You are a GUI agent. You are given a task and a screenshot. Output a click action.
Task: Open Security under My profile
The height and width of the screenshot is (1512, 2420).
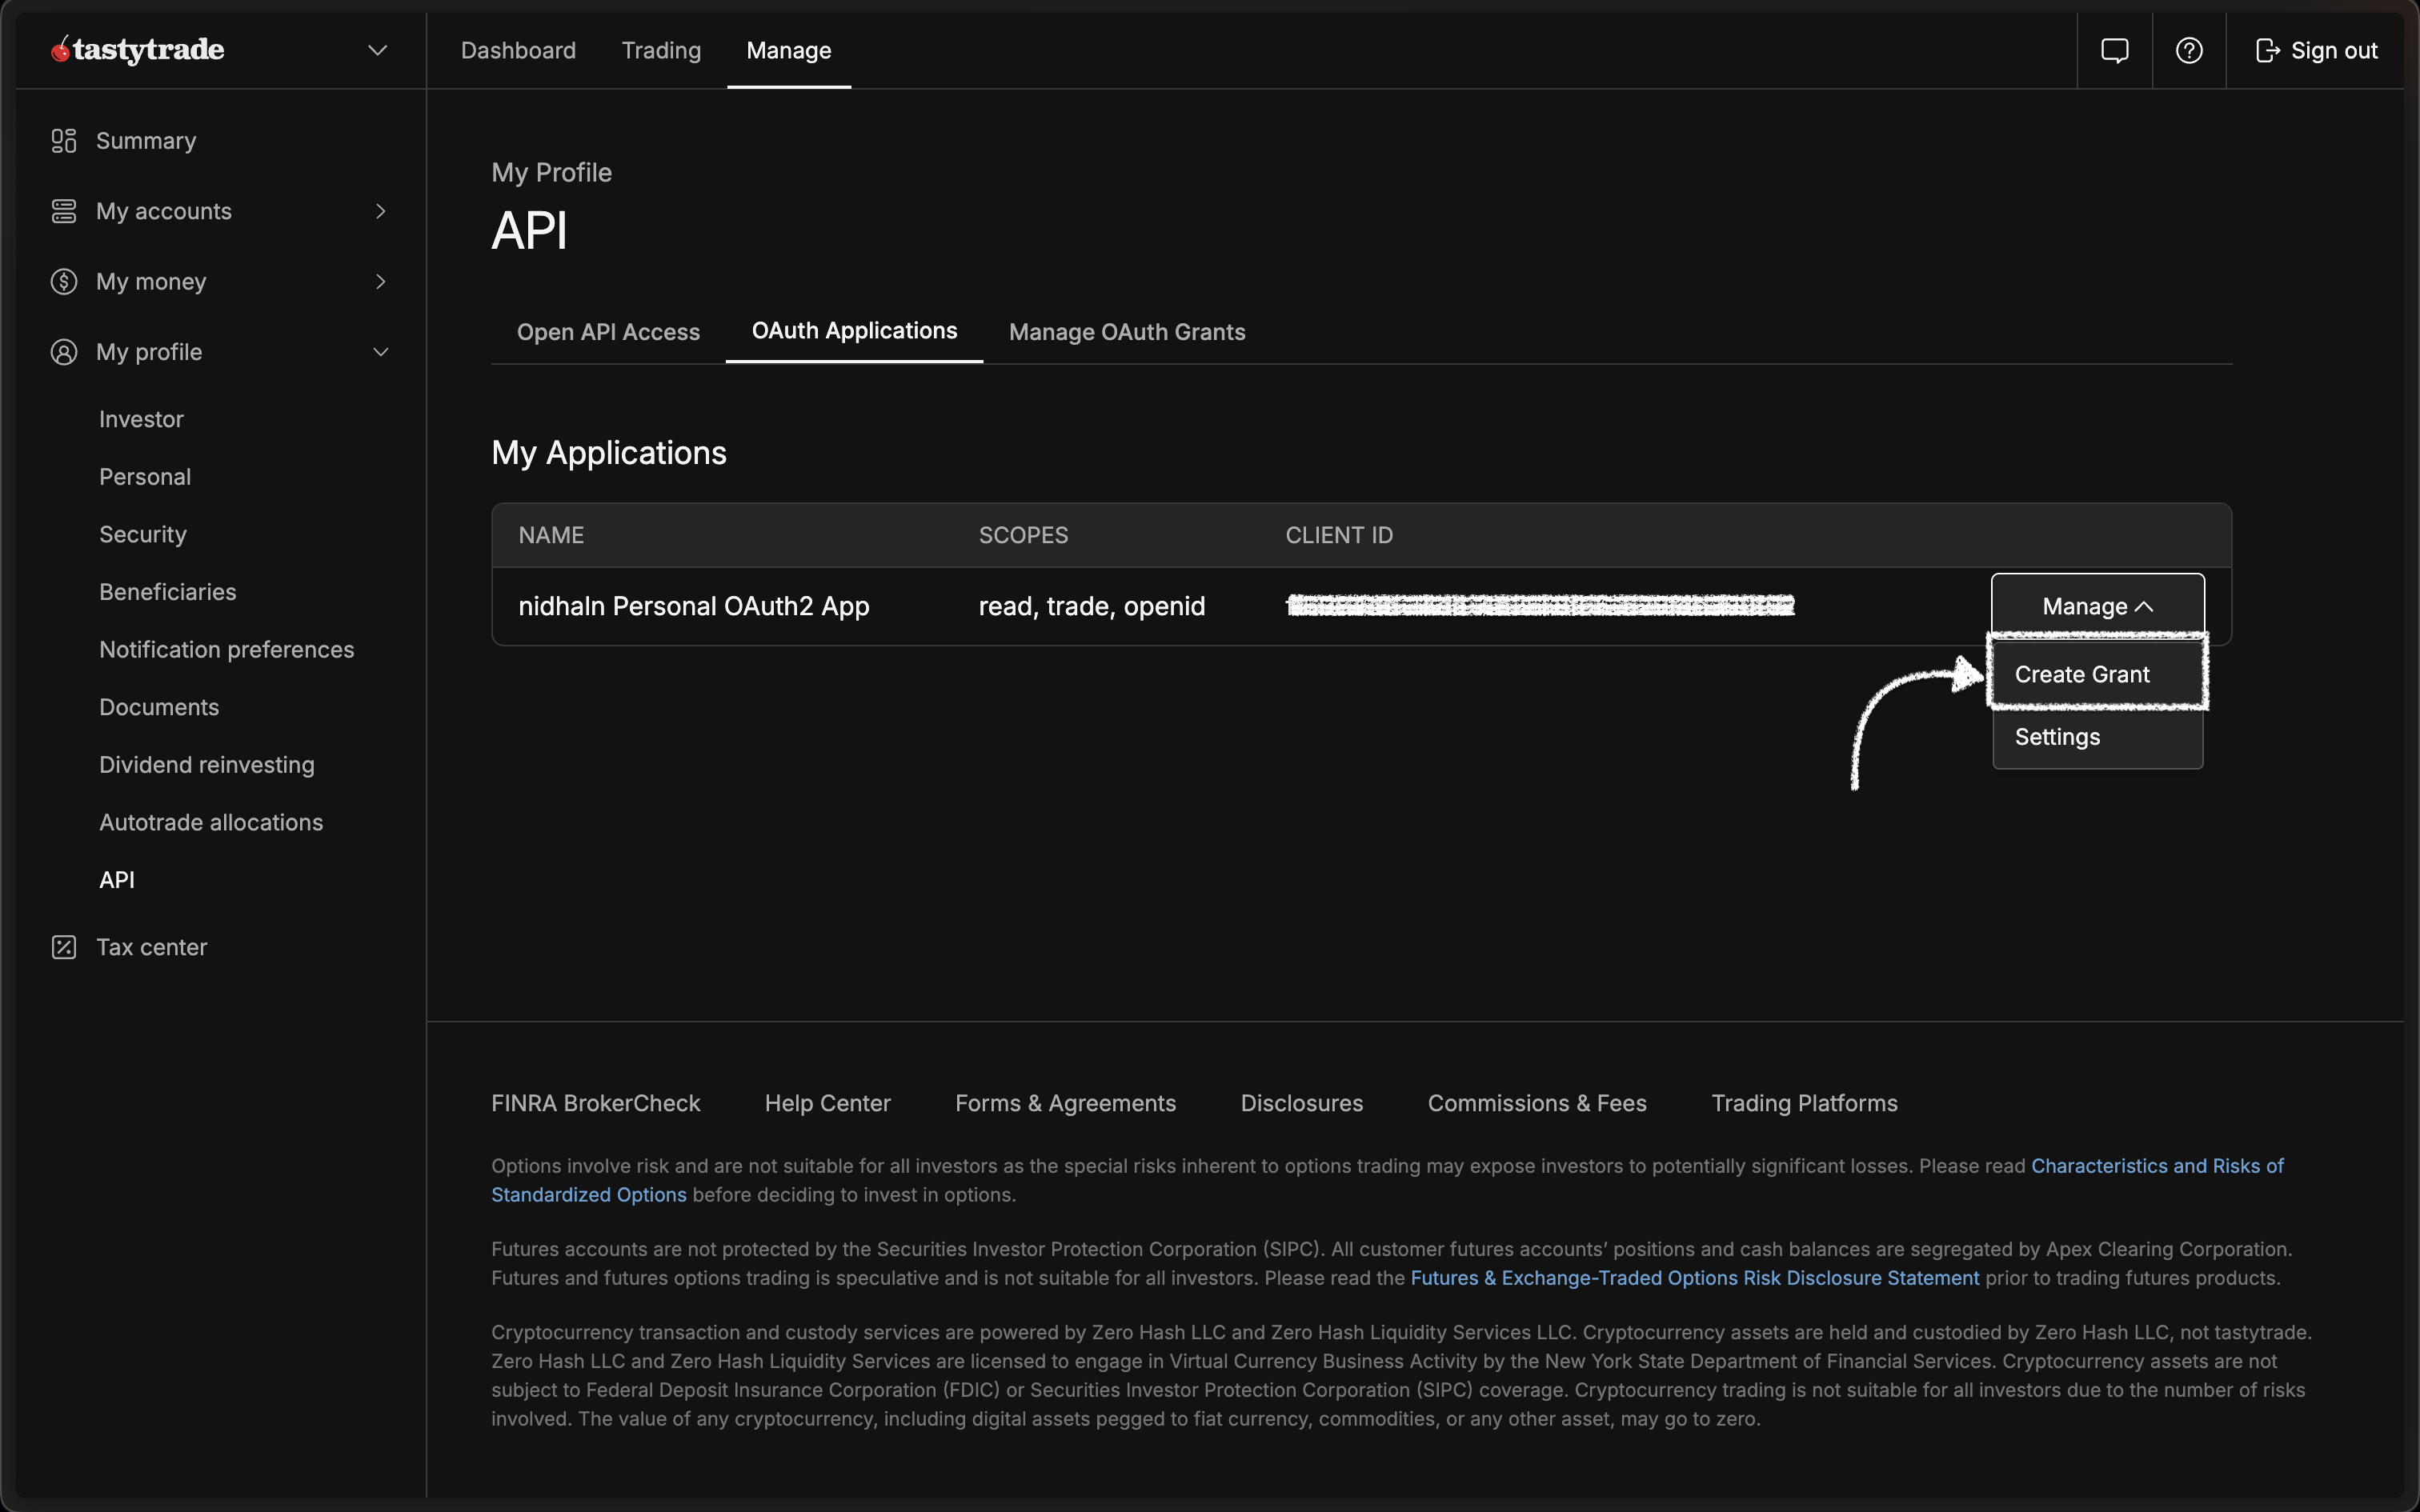pos(143,535)
